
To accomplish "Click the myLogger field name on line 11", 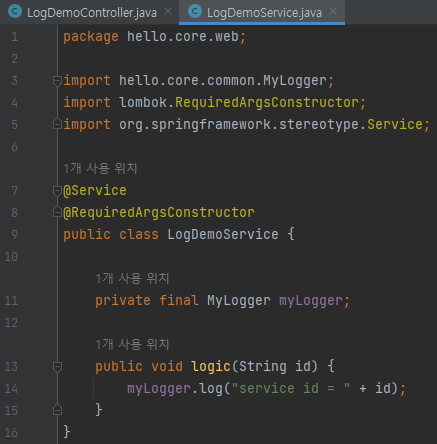I will [311, 301].
